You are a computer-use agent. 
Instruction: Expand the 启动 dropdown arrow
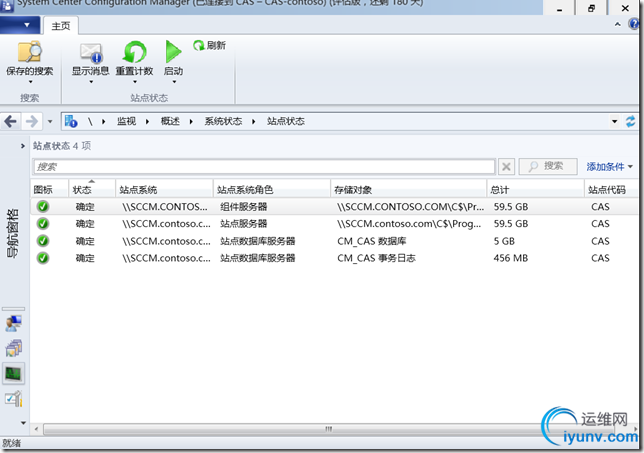174,82
